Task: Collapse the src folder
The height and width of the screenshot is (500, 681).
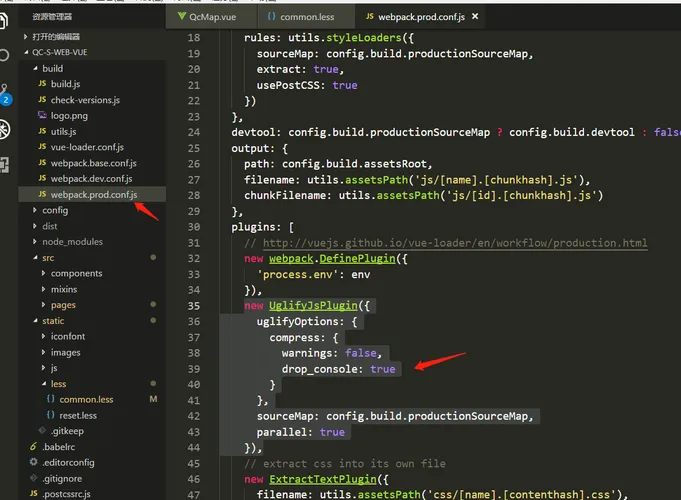Action: pos(35,258)
